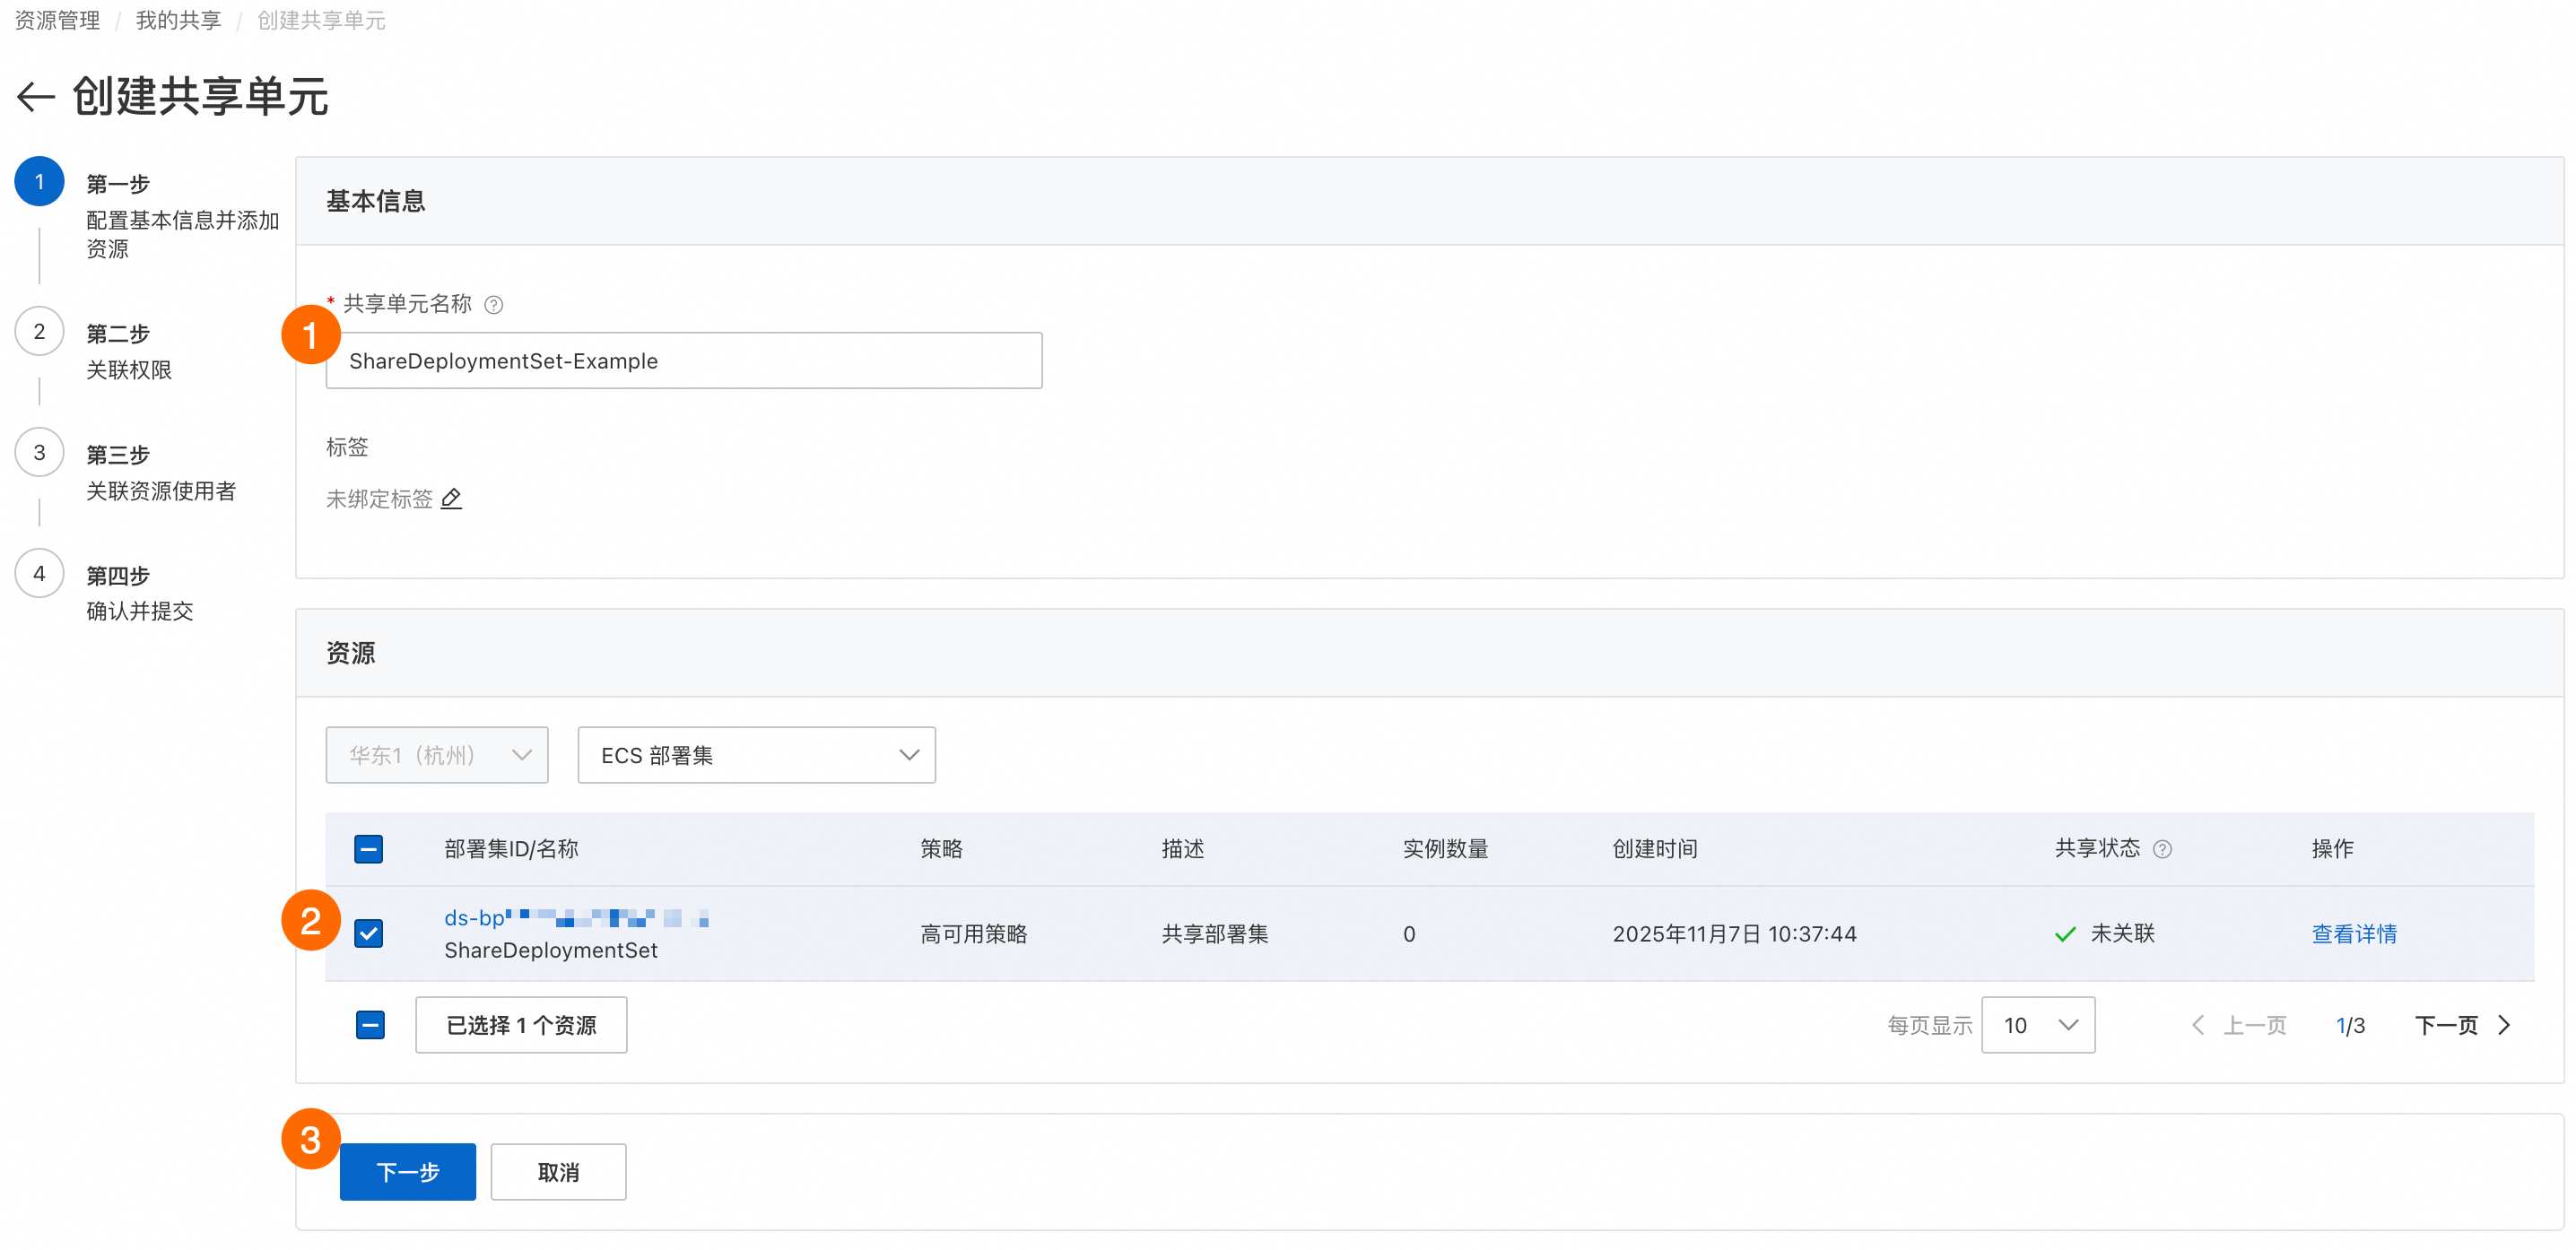Screen dimensions: 2576x1250
Task: Click help icon next to 共享单元名称
Action: pos(493,305)
